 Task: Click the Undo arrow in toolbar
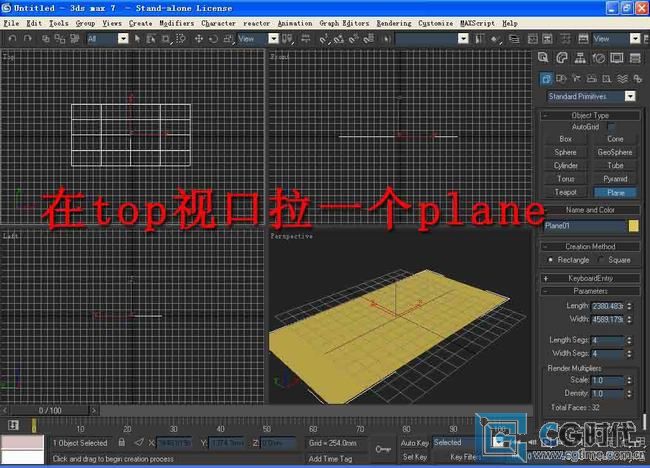12,39
